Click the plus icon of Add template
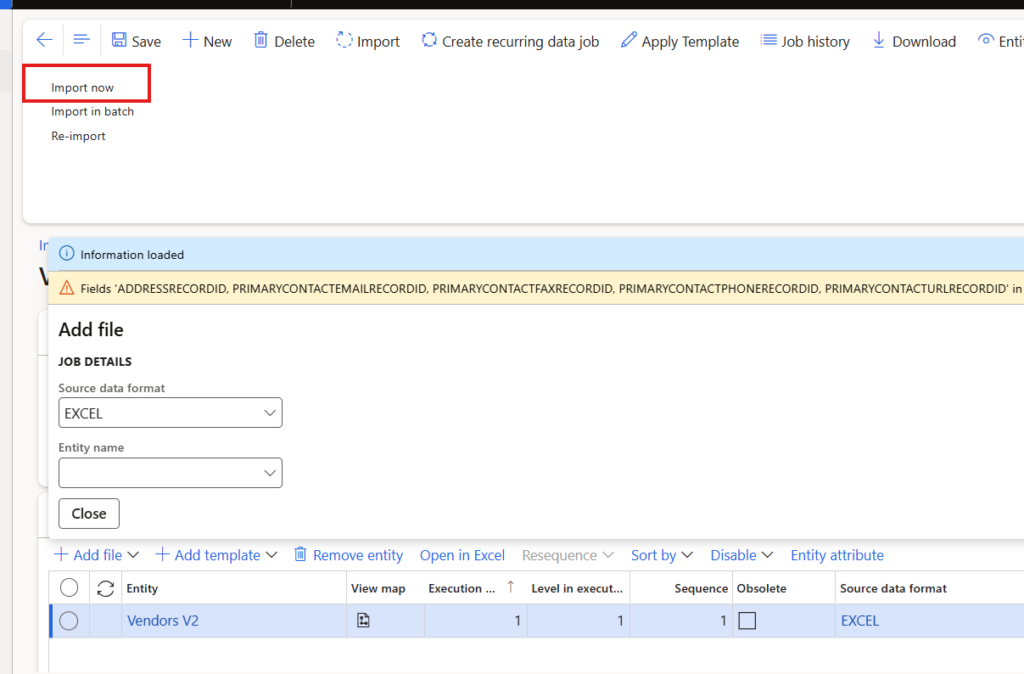This screenshot has width=1024, height=674. pyautogui.click(x=162, y=554)
